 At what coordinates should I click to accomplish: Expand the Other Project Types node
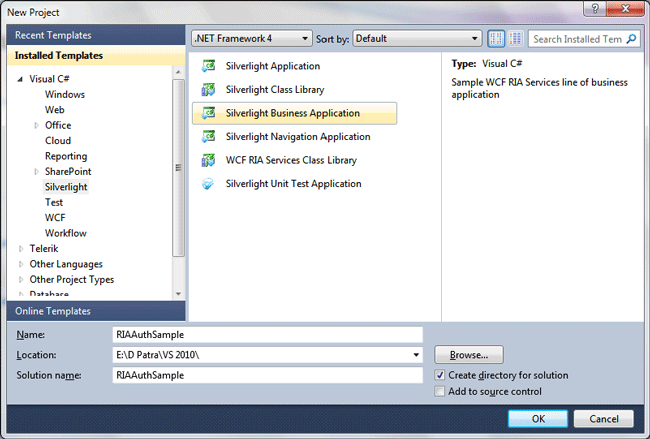[x=21, y=279]
